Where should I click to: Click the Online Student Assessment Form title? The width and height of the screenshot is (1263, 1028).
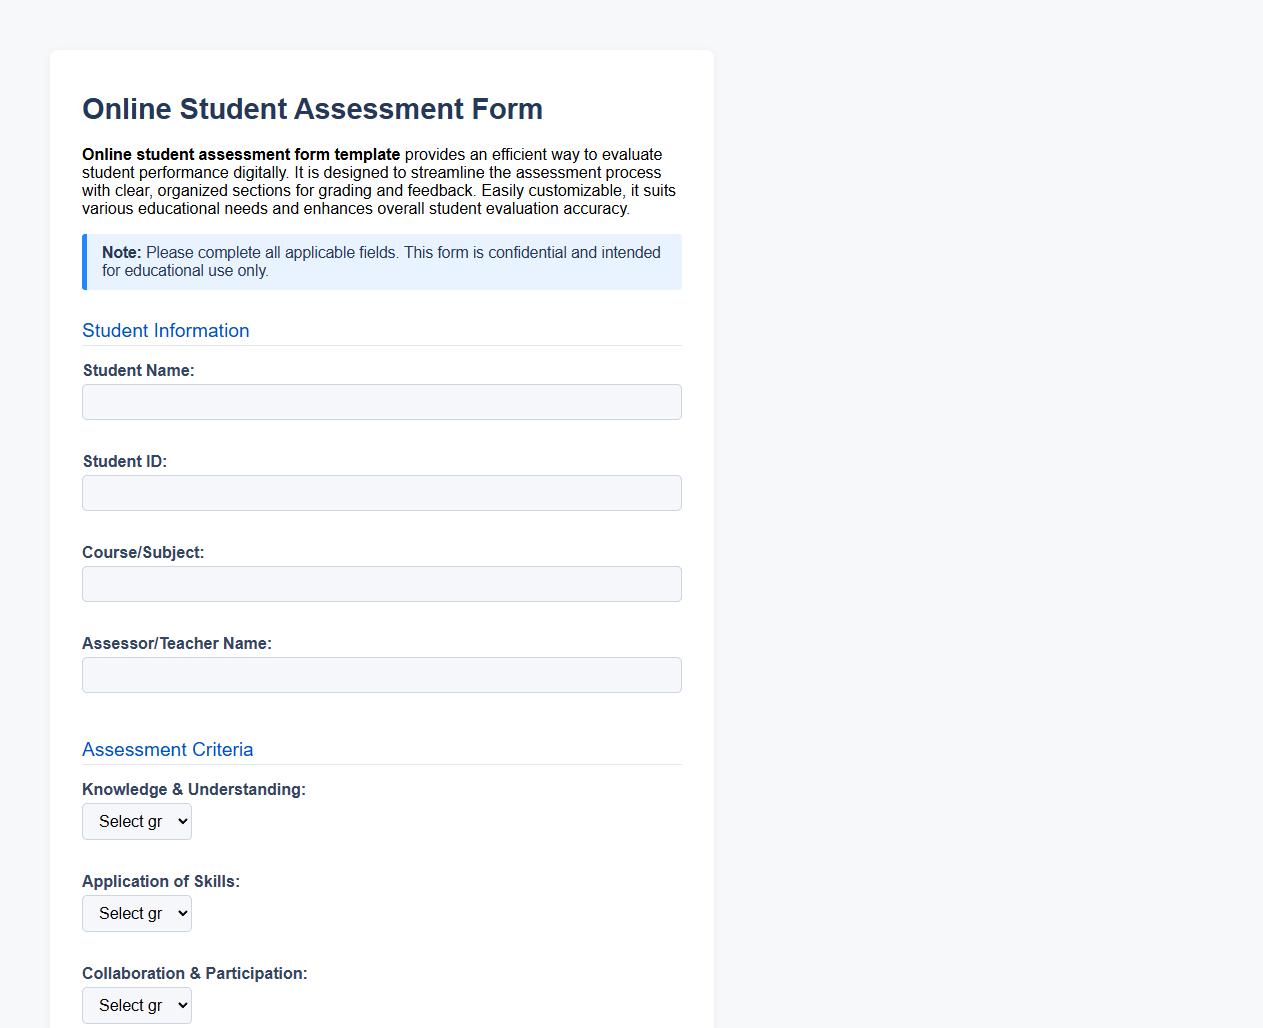[312, 109]
